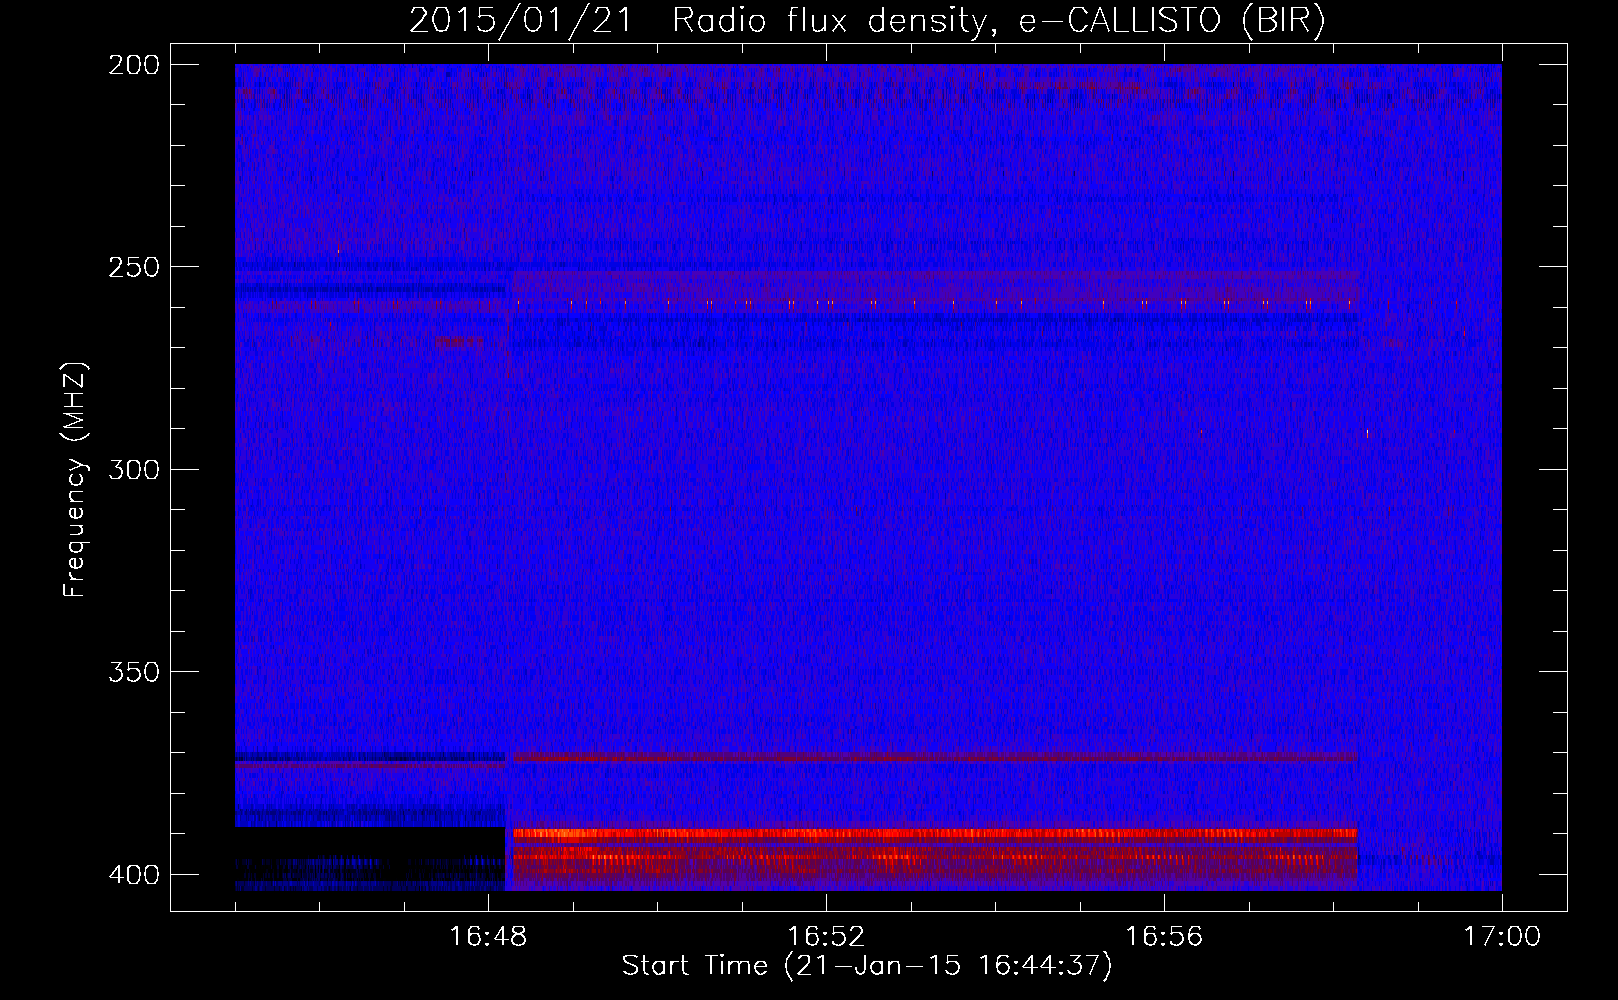
Task: Select the 350 frequency tick label
Action: (133, 672)
